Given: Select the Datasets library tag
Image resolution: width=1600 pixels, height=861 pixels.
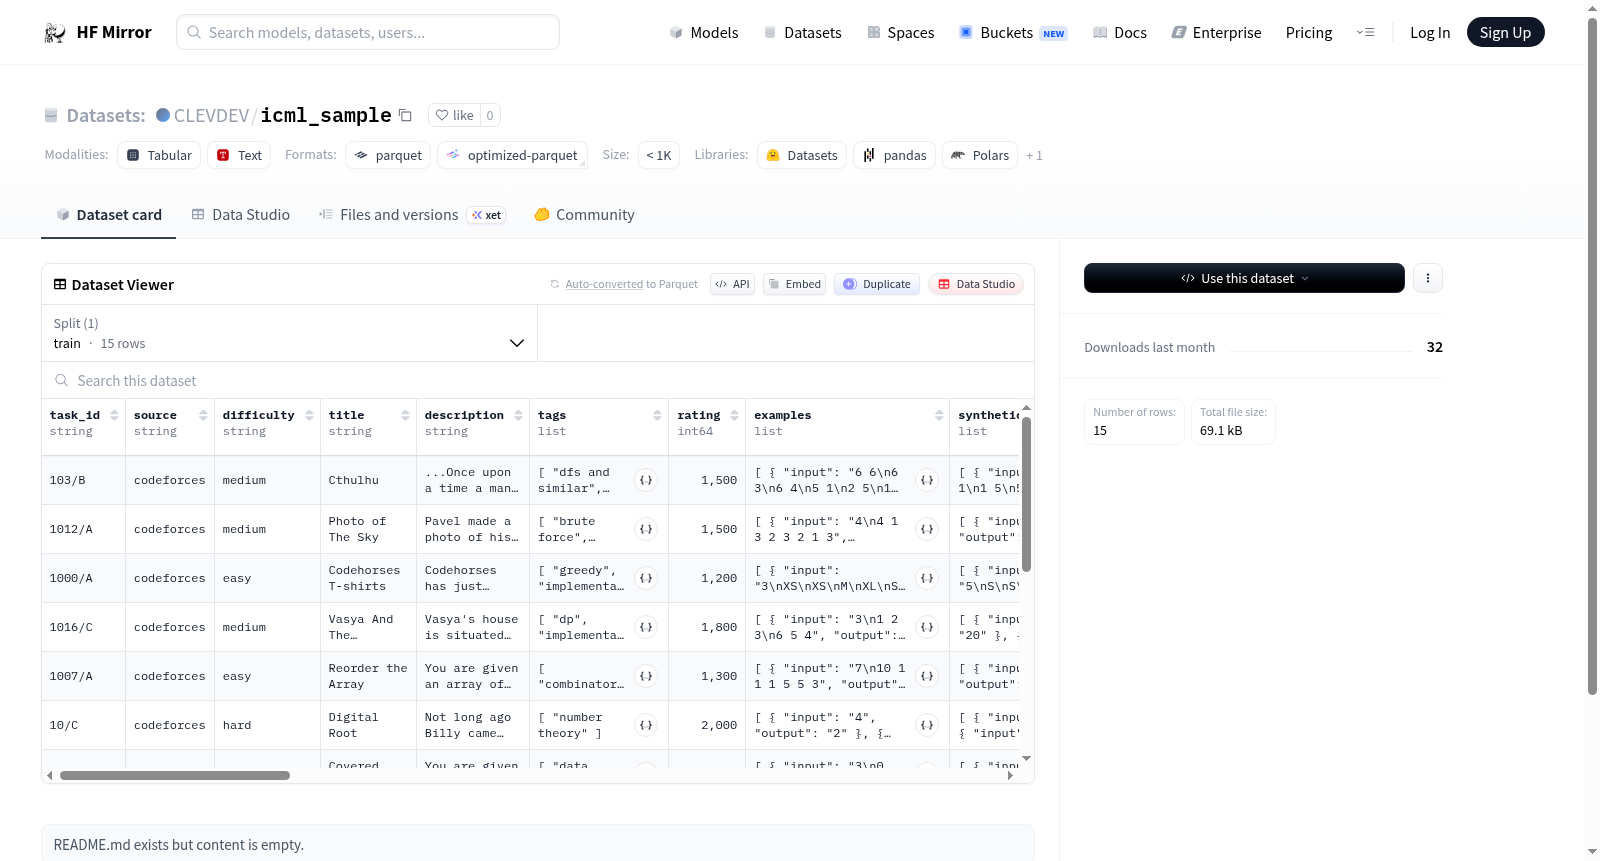Looking at the screenshot, I should point(802,155).
